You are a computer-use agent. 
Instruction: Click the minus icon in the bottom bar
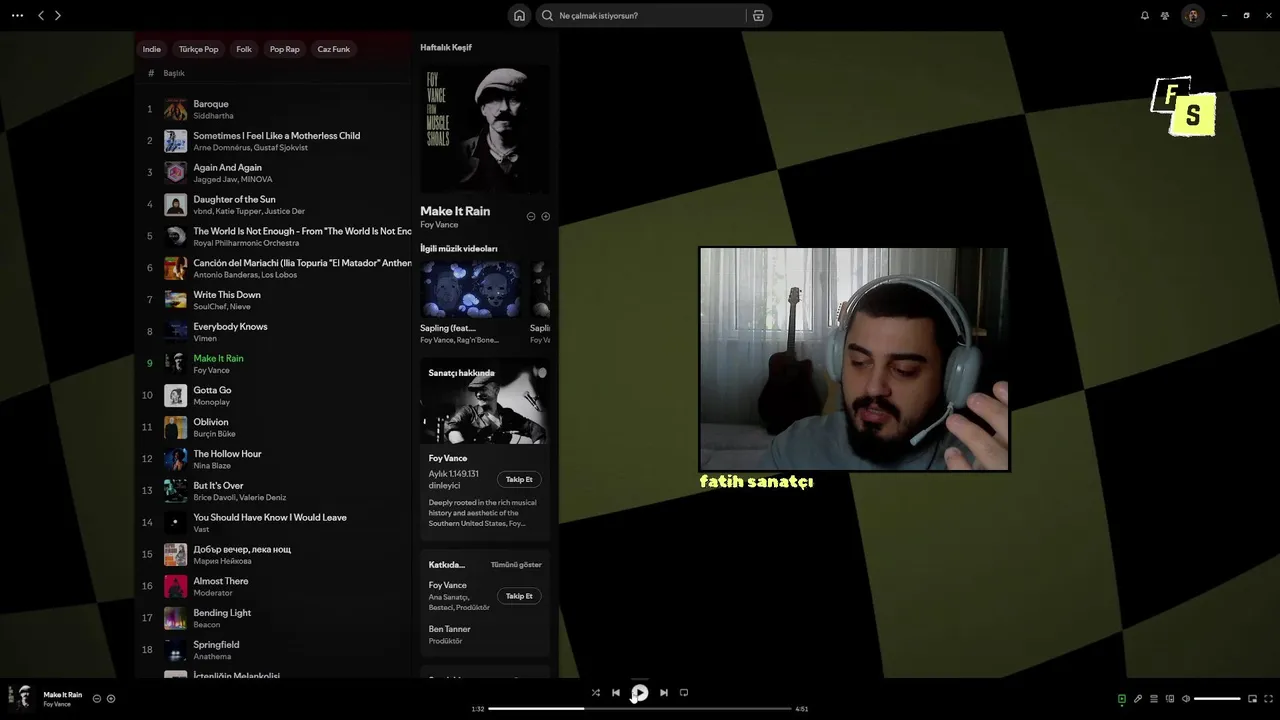[x=97, y=698]
